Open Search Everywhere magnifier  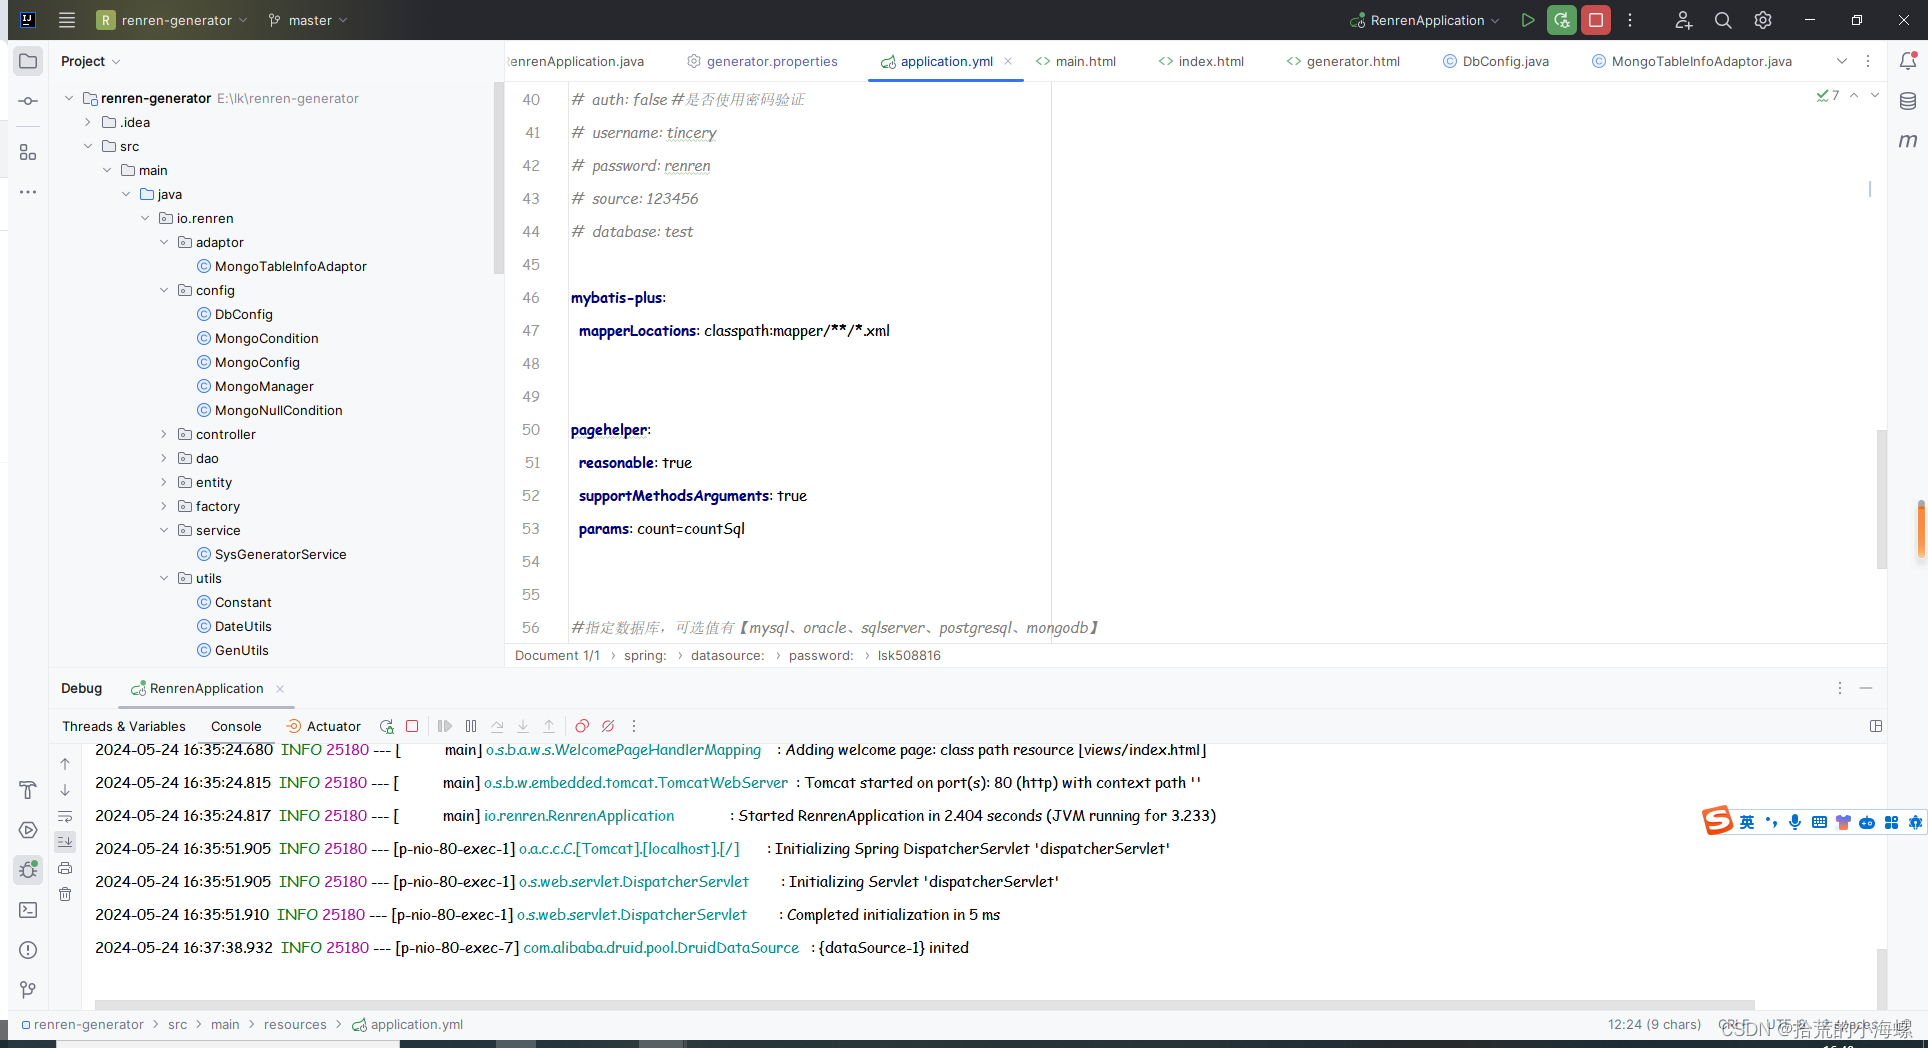click(1723, 20)
